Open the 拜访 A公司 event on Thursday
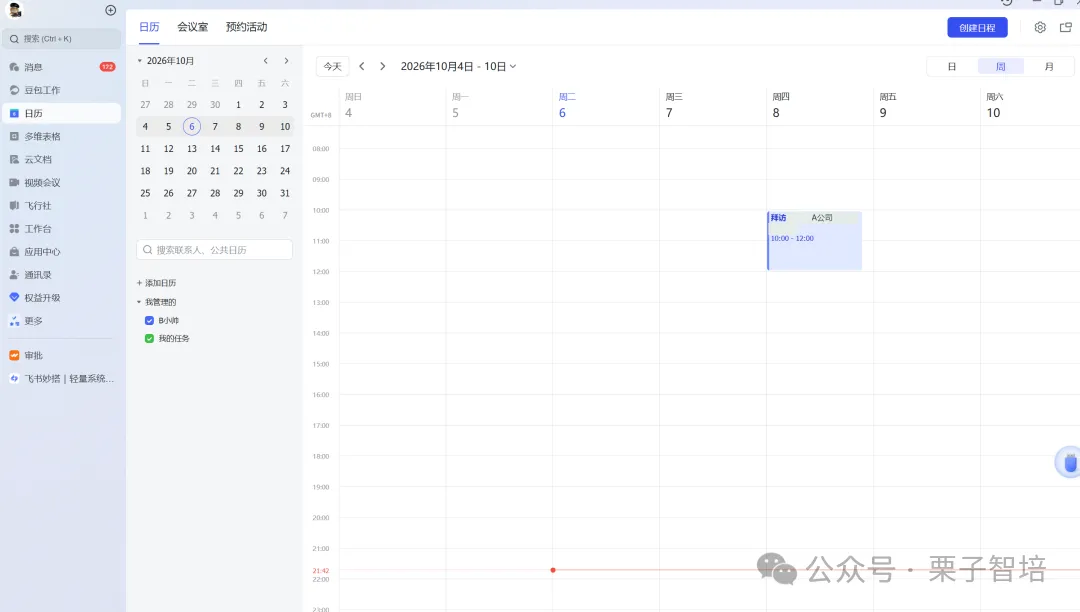The width and height of the screenshot is (1080, 612). pyautogui.click(x=814, y=240)
